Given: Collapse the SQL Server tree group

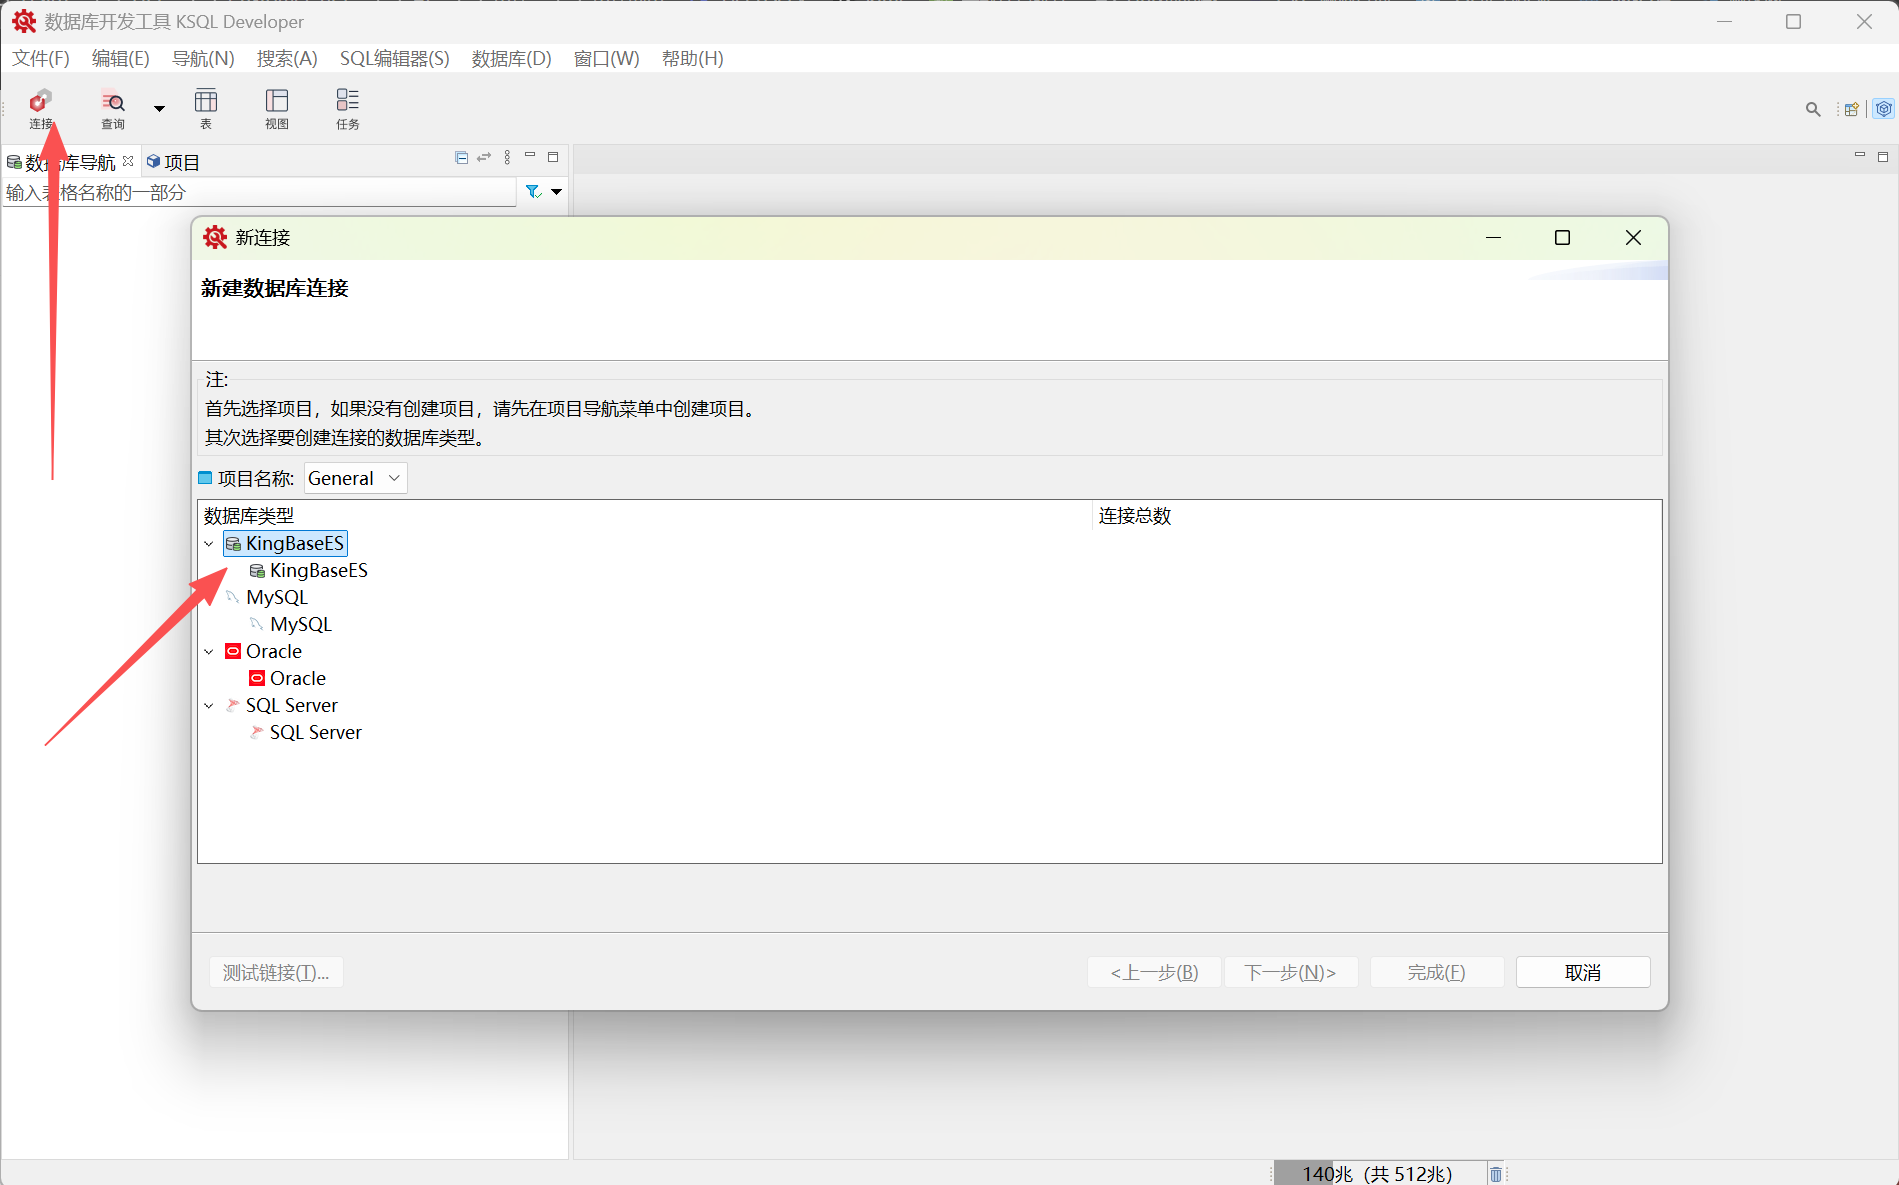Looking at the screenshot, I should 209,706.
